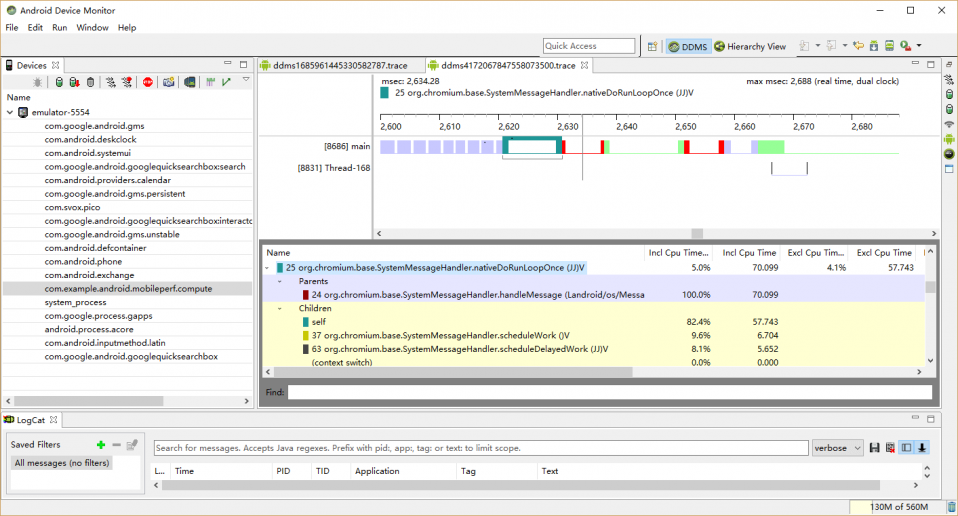This screenshot has width=958, height=516.
Task: Select com.example.android.mobileperf.compute process
Action: tap(128, 289)
